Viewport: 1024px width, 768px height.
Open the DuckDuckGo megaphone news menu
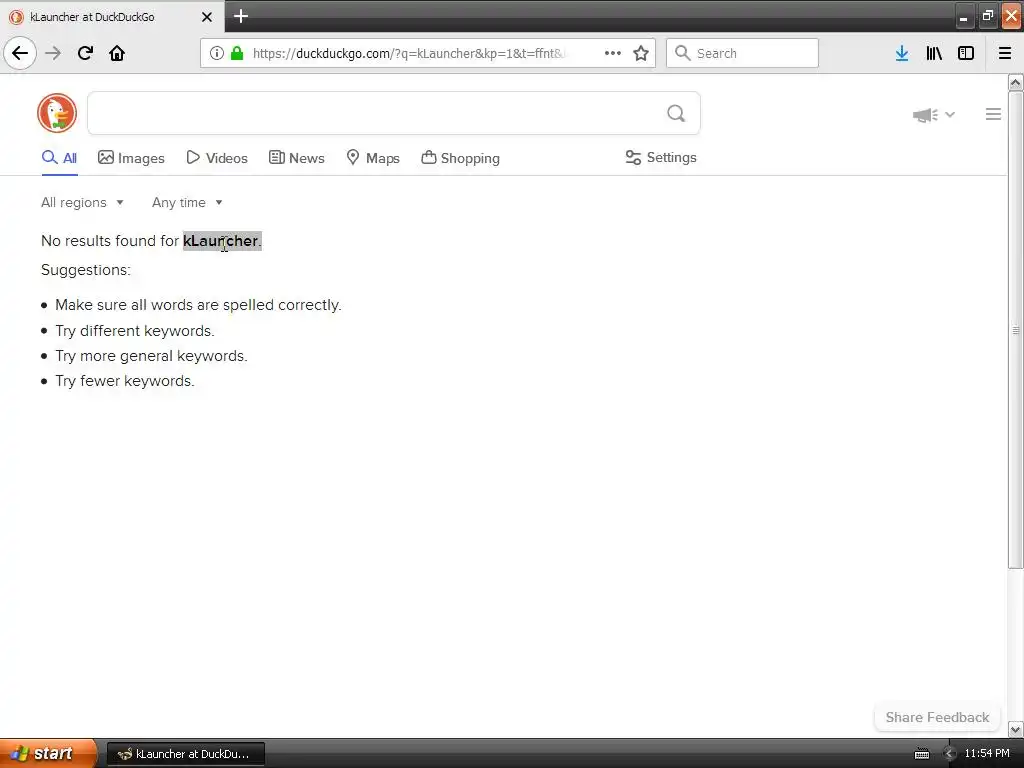(x=933, y=115)
